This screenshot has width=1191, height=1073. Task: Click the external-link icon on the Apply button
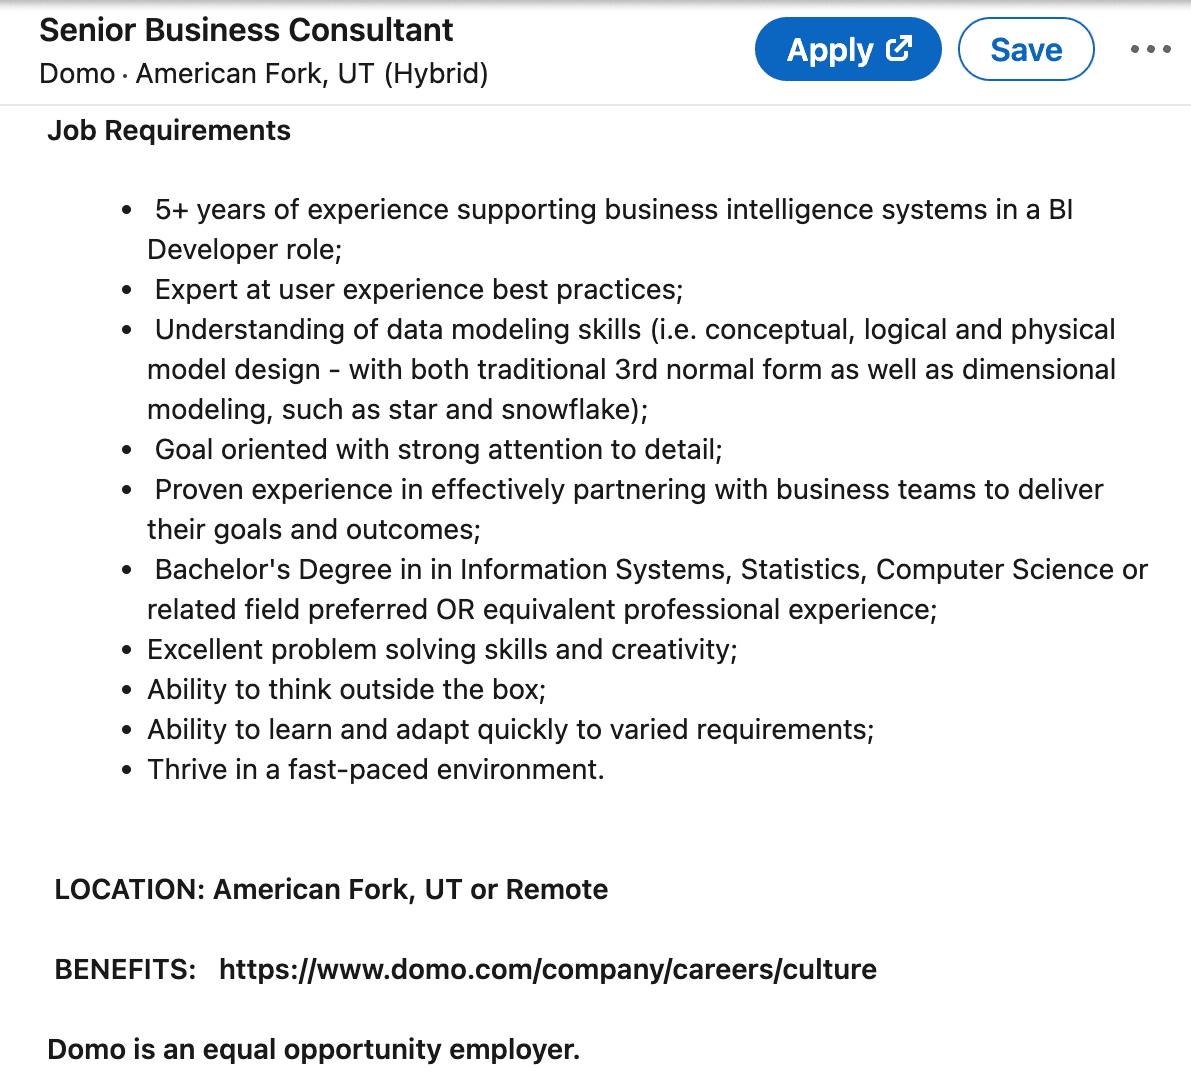[899, 46]
